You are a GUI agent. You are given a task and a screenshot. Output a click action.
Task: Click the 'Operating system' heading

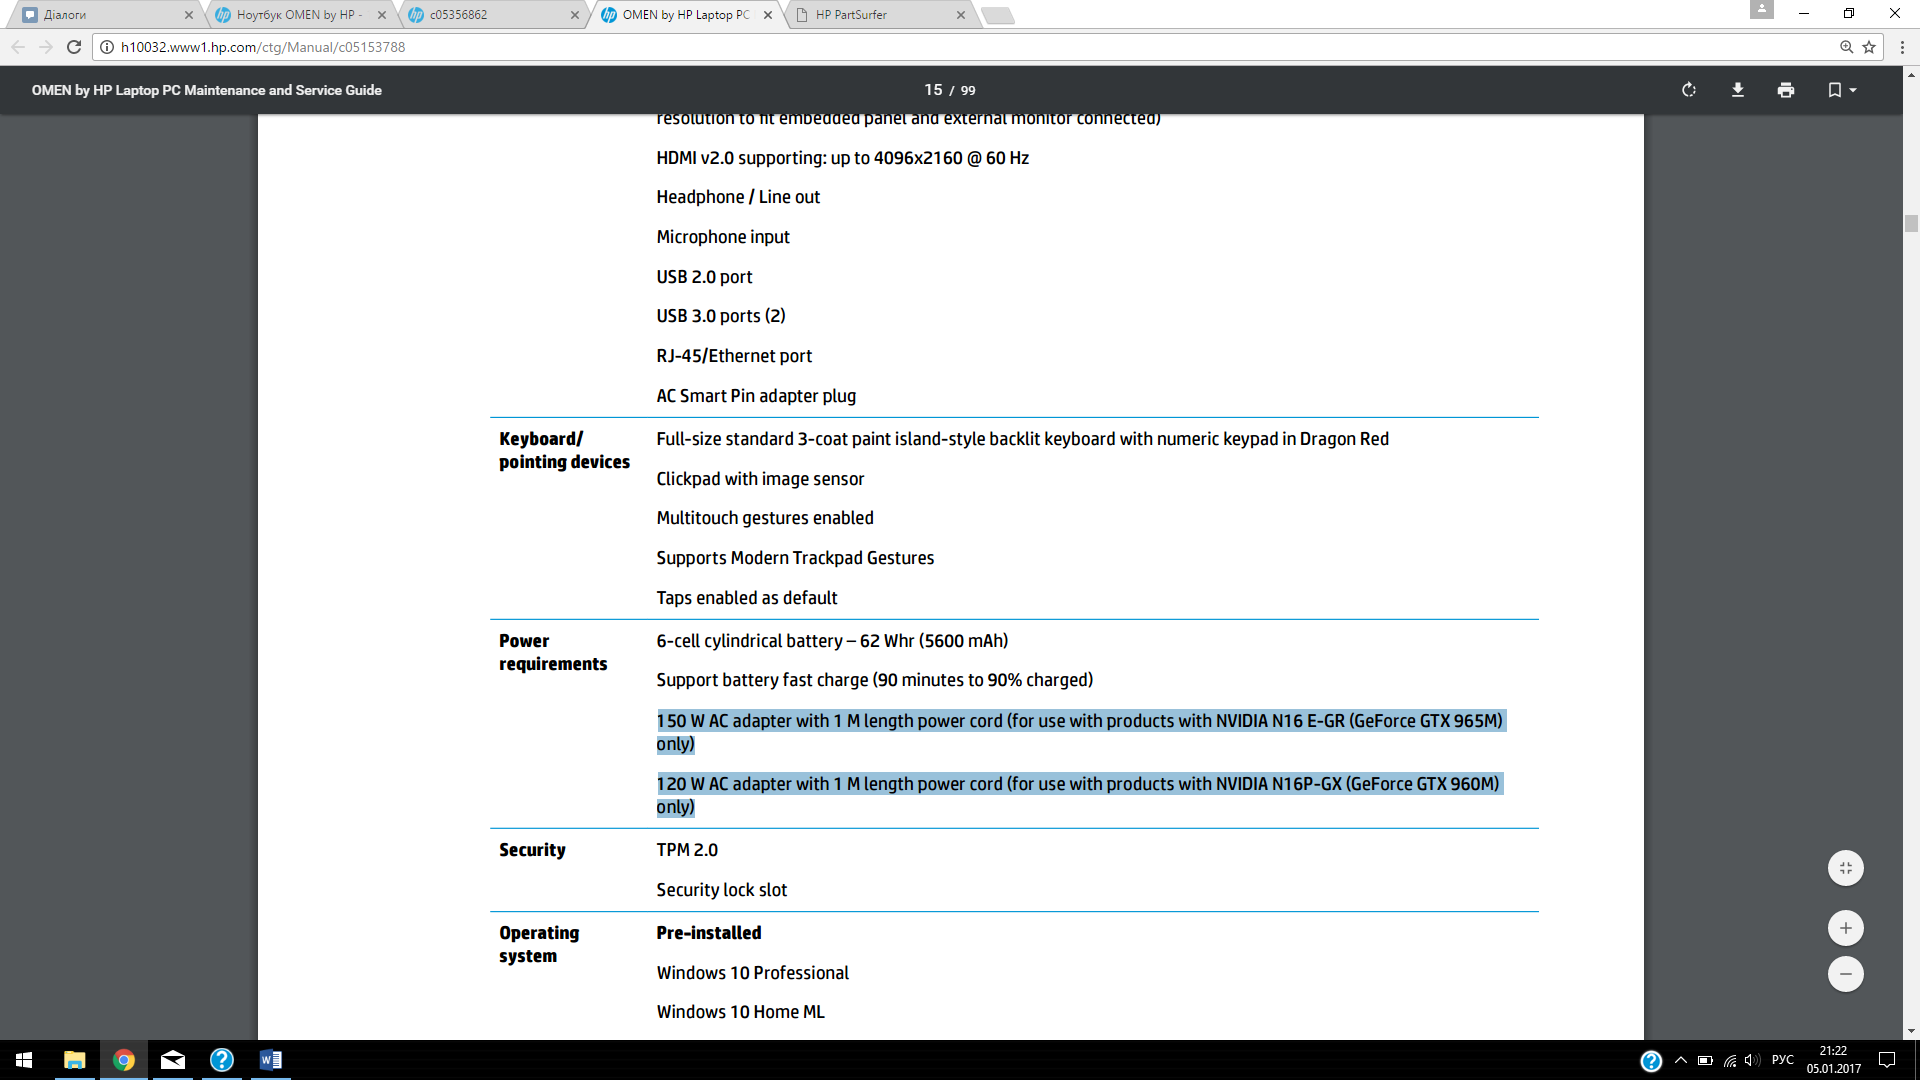(539, 944)
